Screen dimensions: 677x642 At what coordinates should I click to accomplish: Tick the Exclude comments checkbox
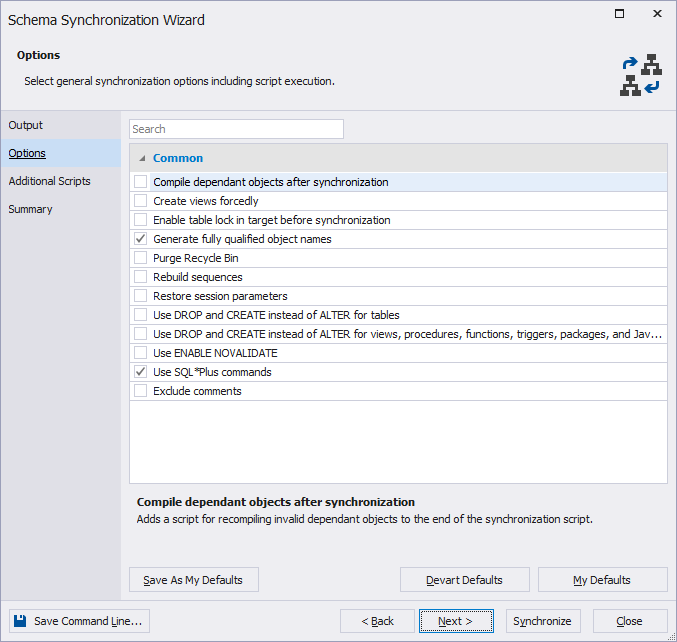(x=140, y=391)
